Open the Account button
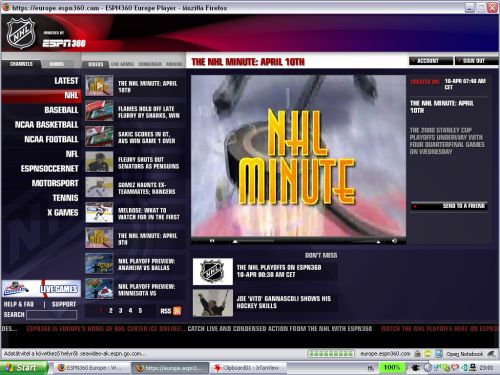Image resolution: width=500 pixels, height=375 pixels. tap(431, 61)
